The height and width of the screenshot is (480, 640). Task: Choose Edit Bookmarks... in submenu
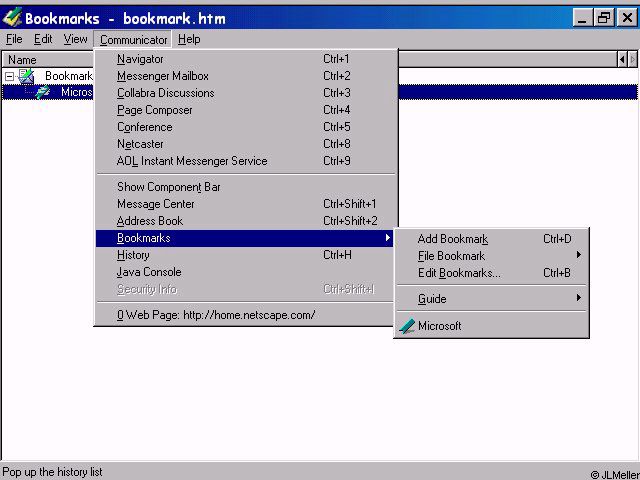(491, 273)
